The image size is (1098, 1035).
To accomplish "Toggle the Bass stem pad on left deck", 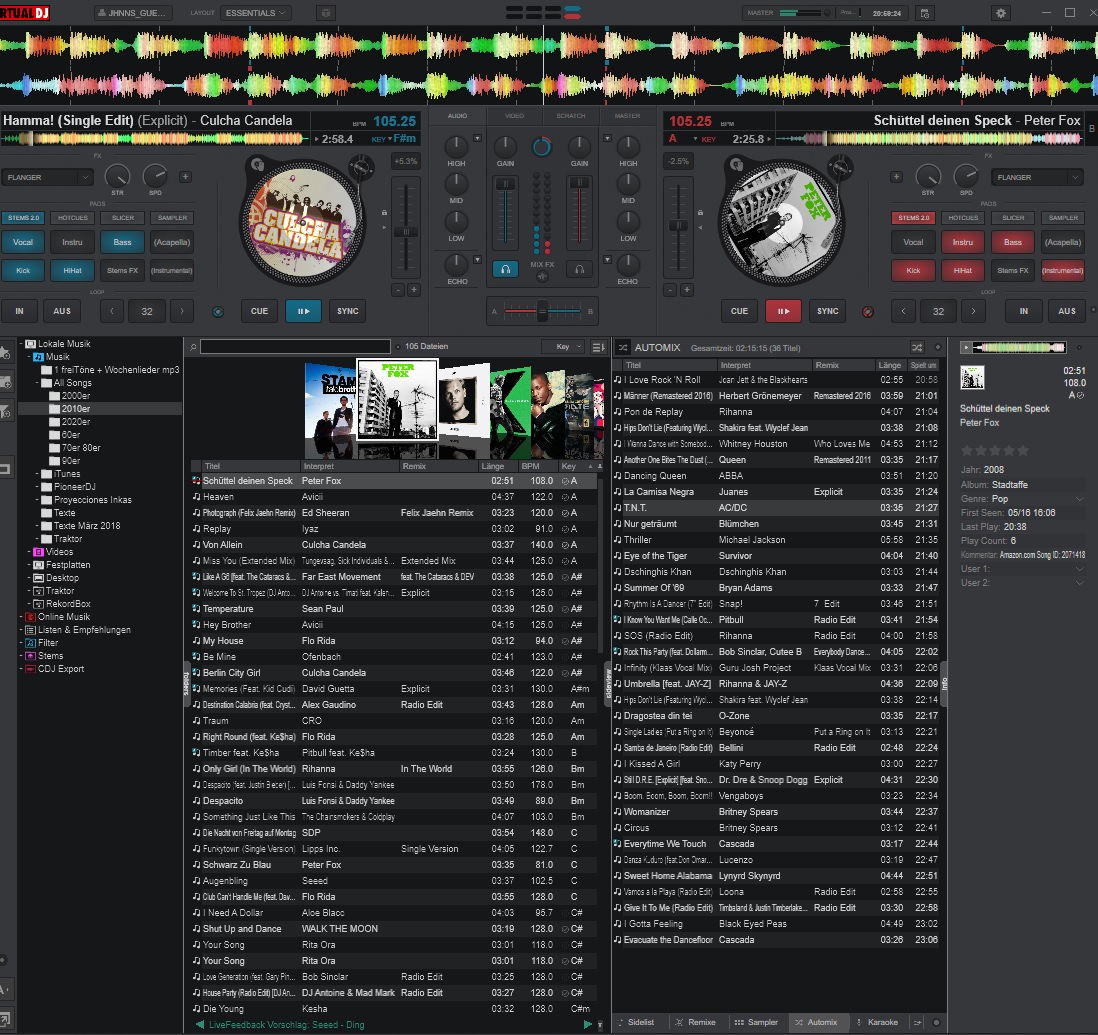I will [x=123, y=242].
